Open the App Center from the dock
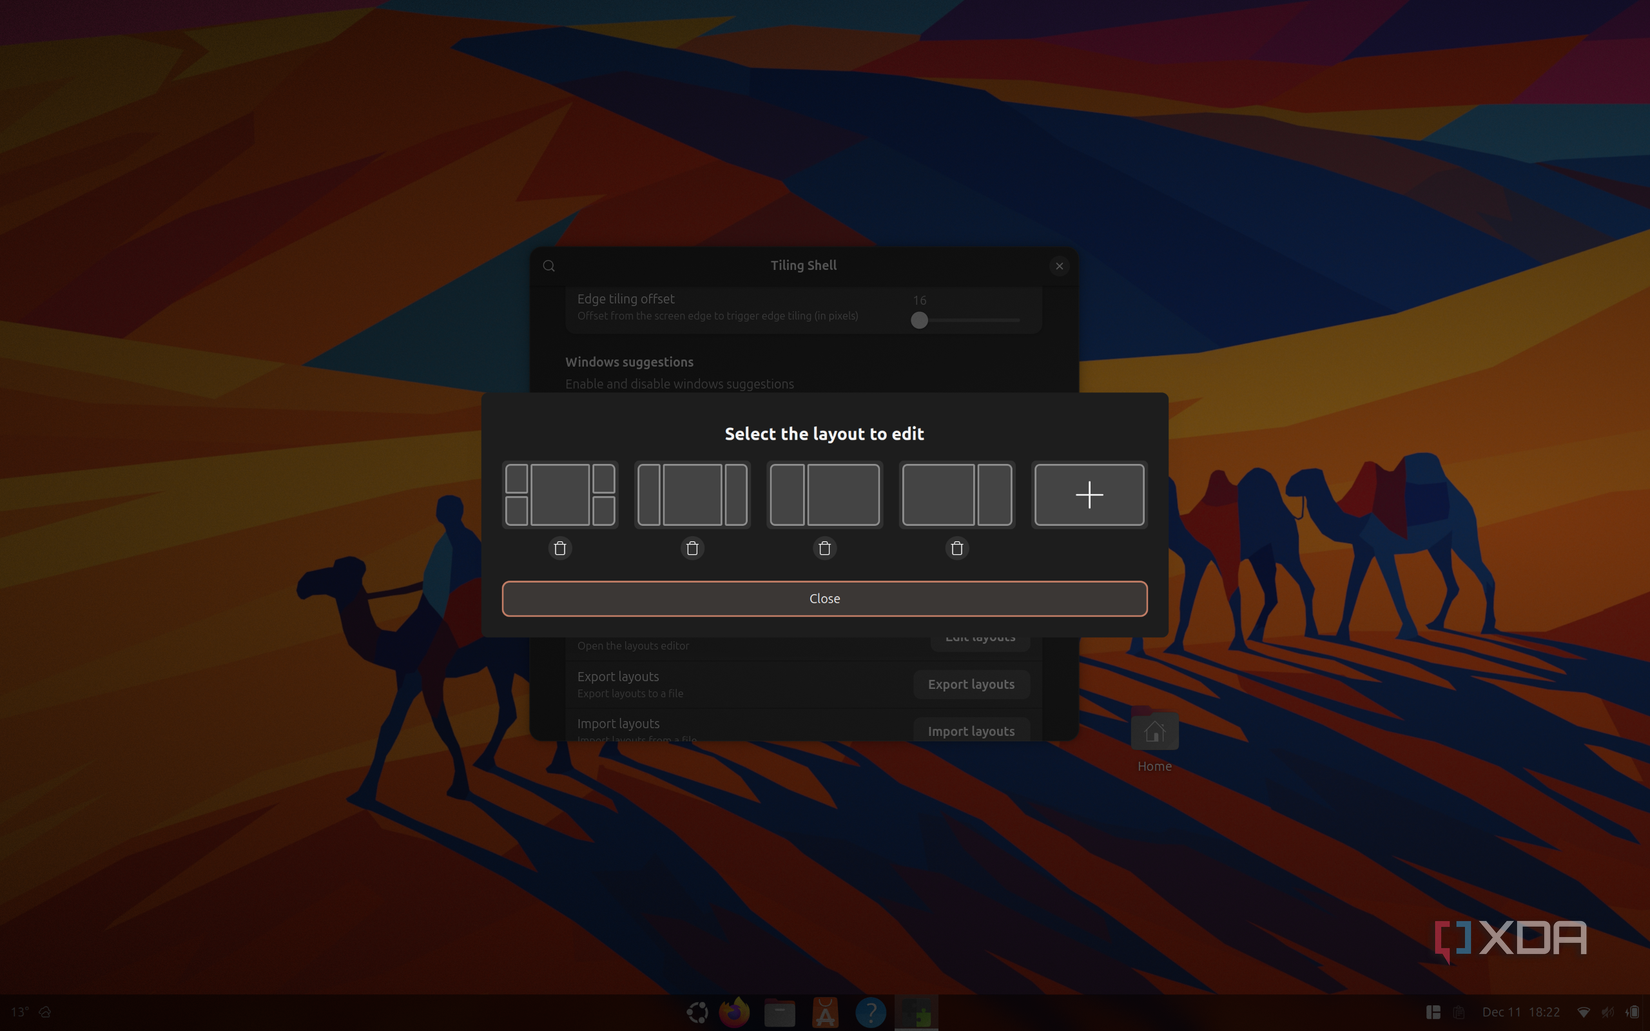 pyautogui.click(x=825, y=1012)
